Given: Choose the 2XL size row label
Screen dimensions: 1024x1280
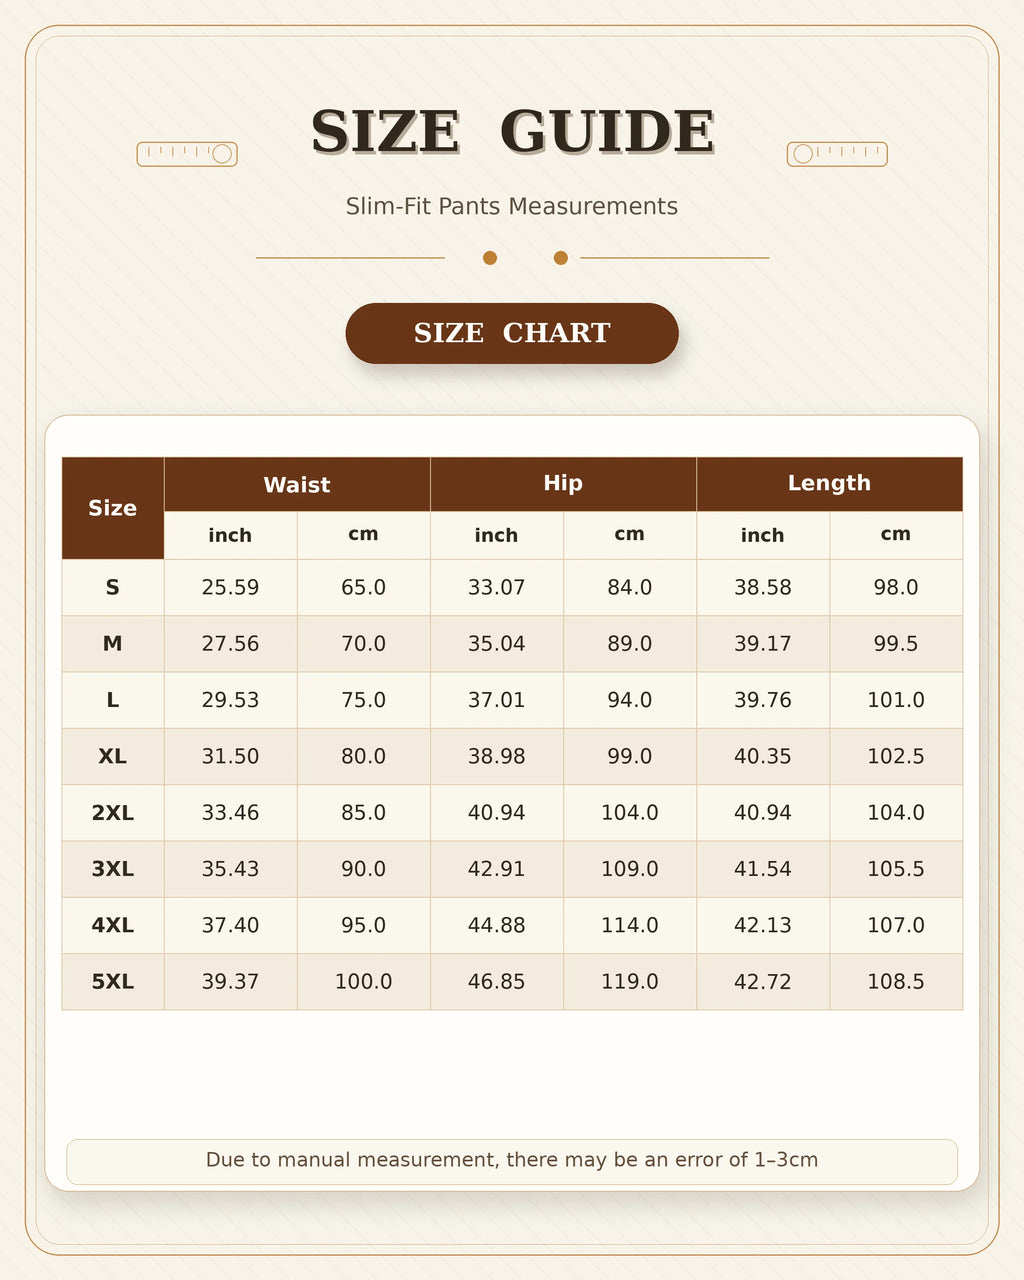Looking at the screenshot, I should click(x=113, y=813).
